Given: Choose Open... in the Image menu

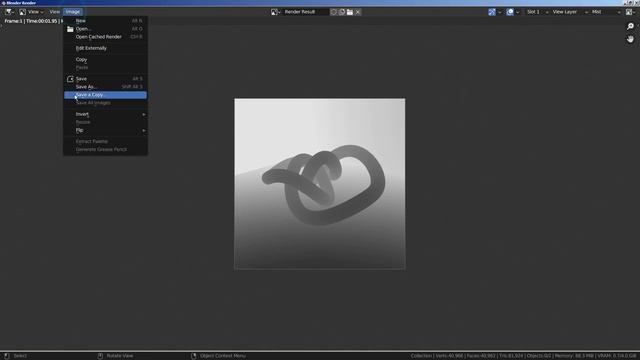Looking at the screenshot, I should coord(105,29).
